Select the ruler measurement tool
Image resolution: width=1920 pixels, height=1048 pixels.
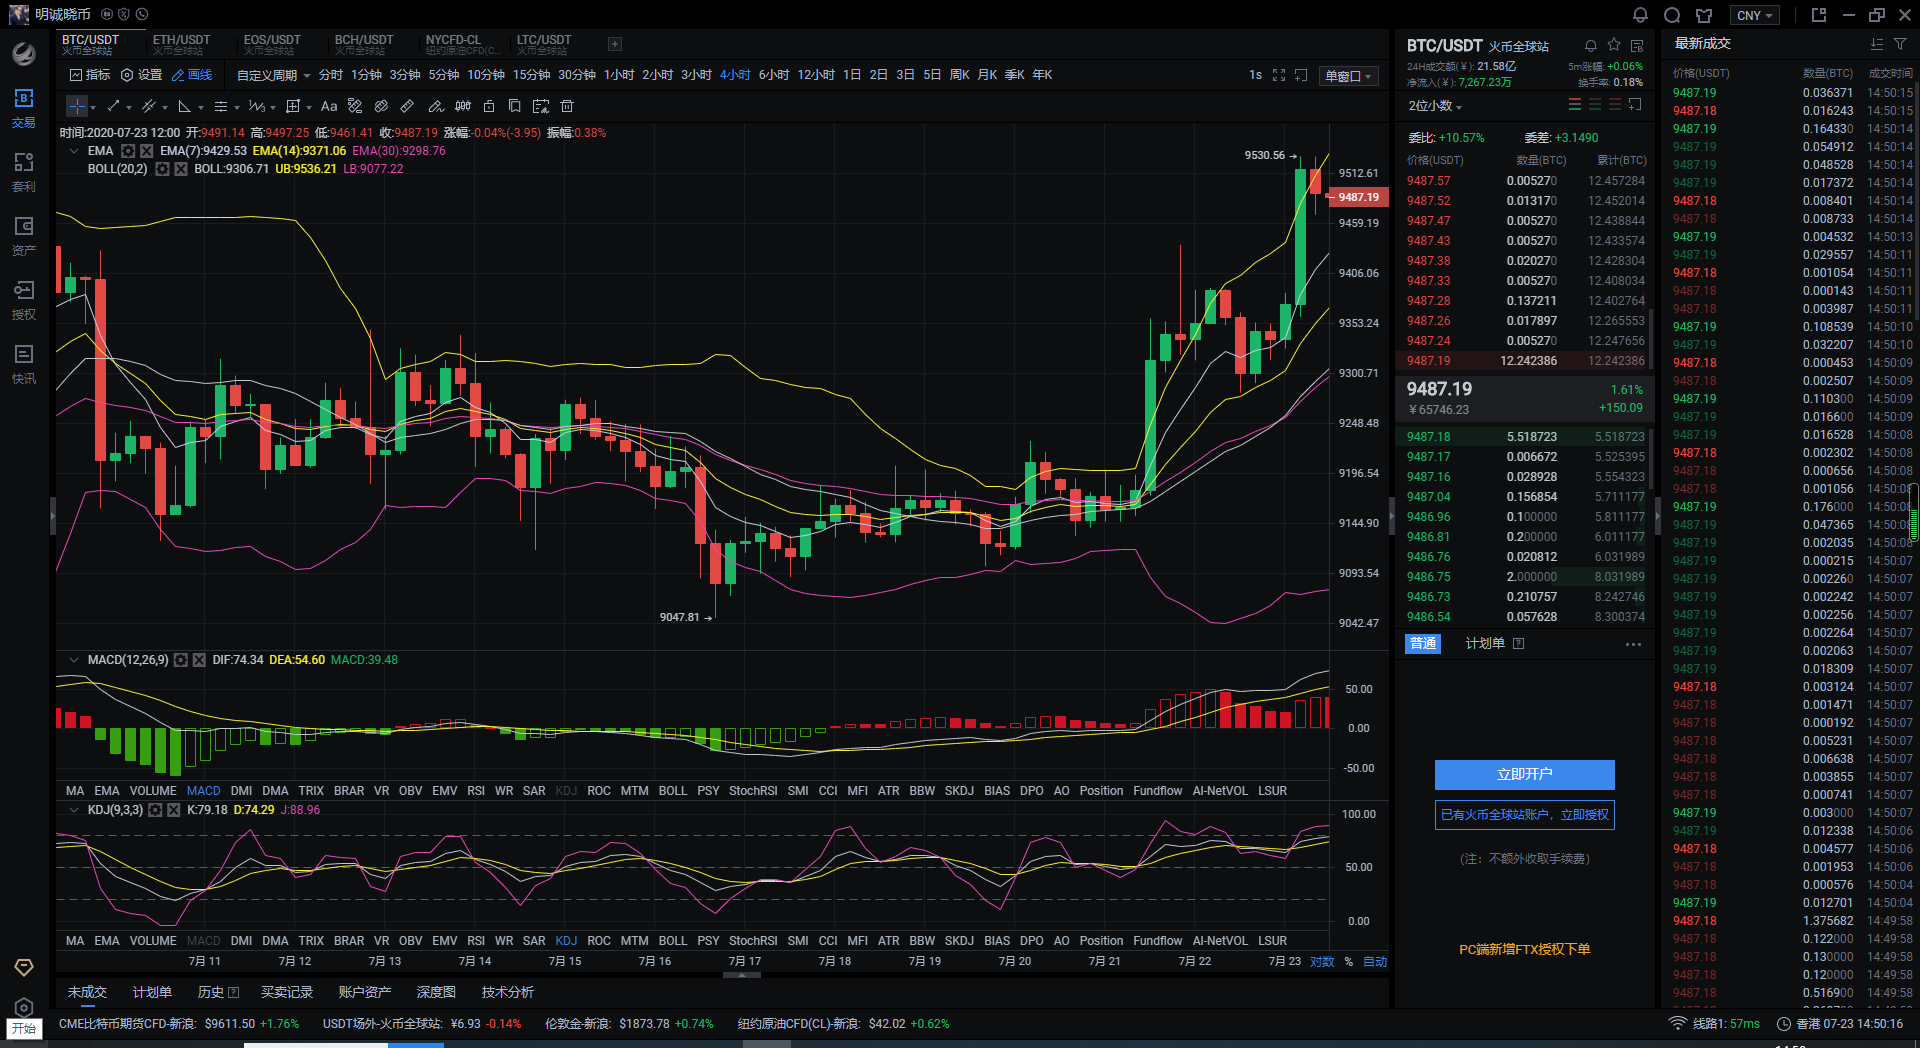[407, 106]
